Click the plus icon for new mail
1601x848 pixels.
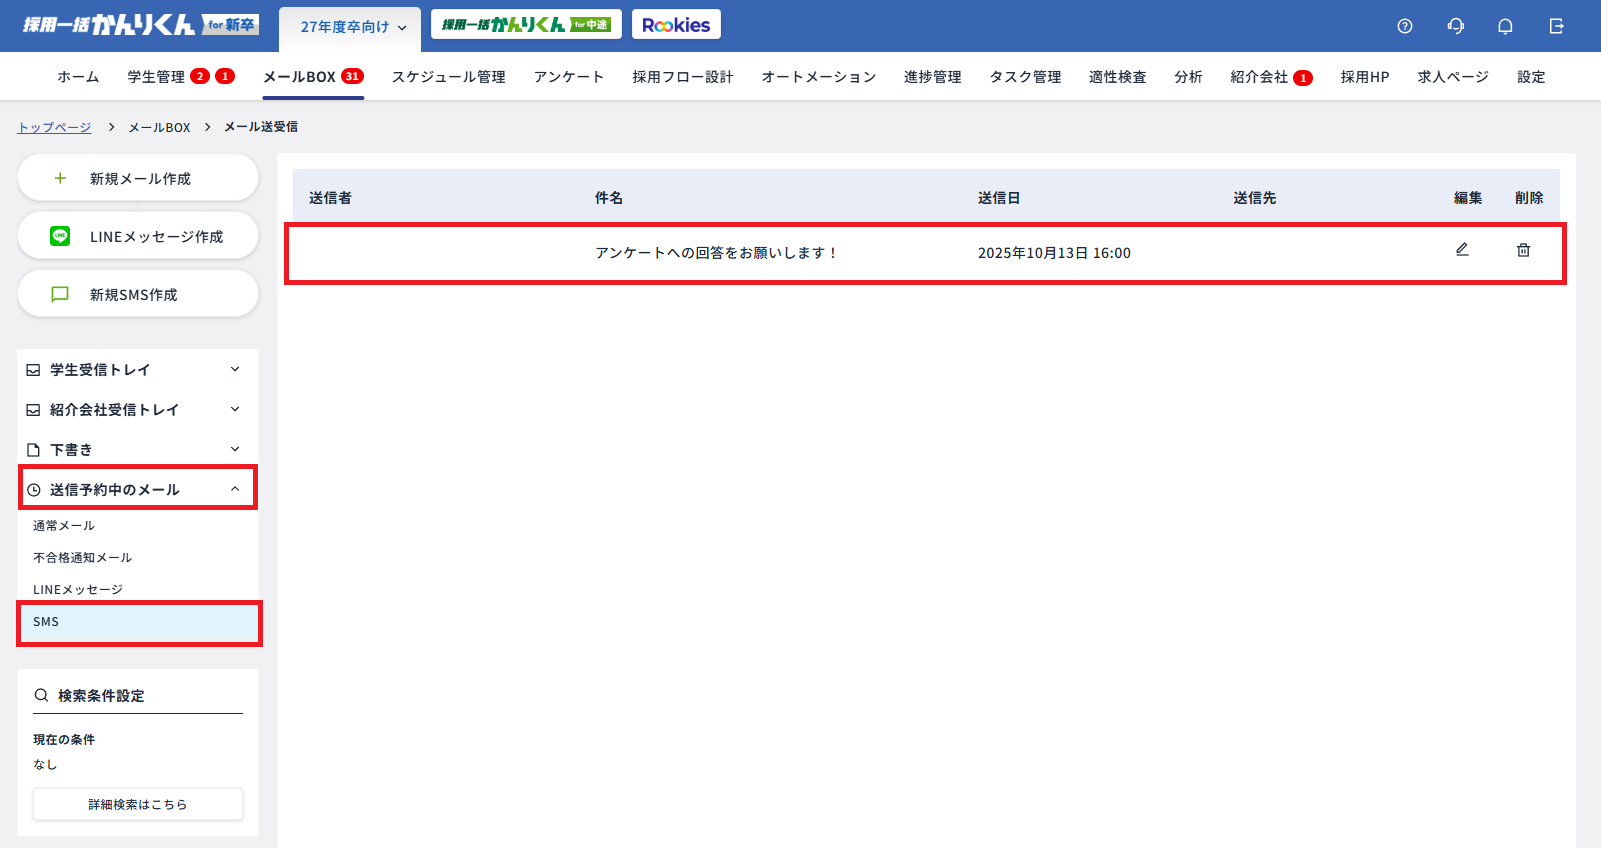click(60, 178)
